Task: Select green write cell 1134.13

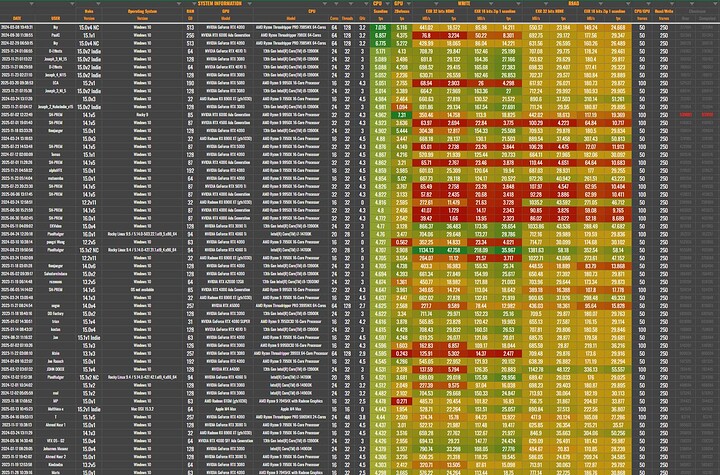Action: coord(426,250)
